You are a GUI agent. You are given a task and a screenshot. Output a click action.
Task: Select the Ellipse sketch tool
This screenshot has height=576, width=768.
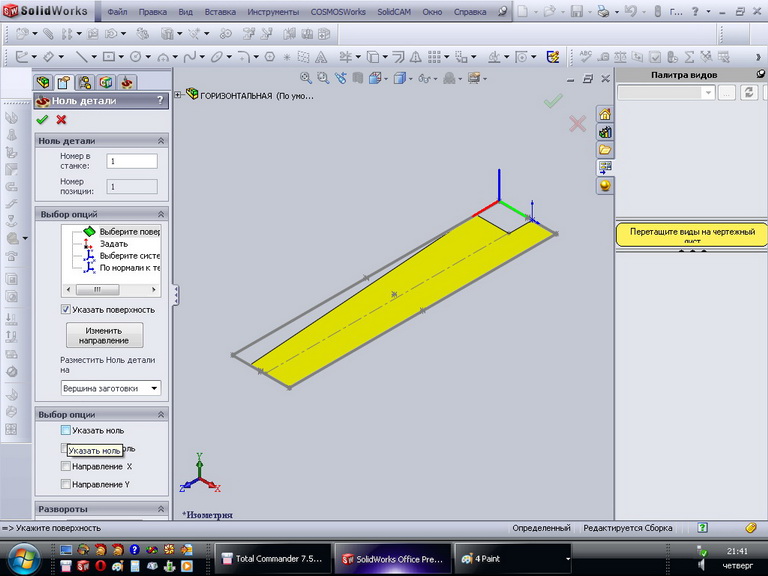click(x=217, y=57)
